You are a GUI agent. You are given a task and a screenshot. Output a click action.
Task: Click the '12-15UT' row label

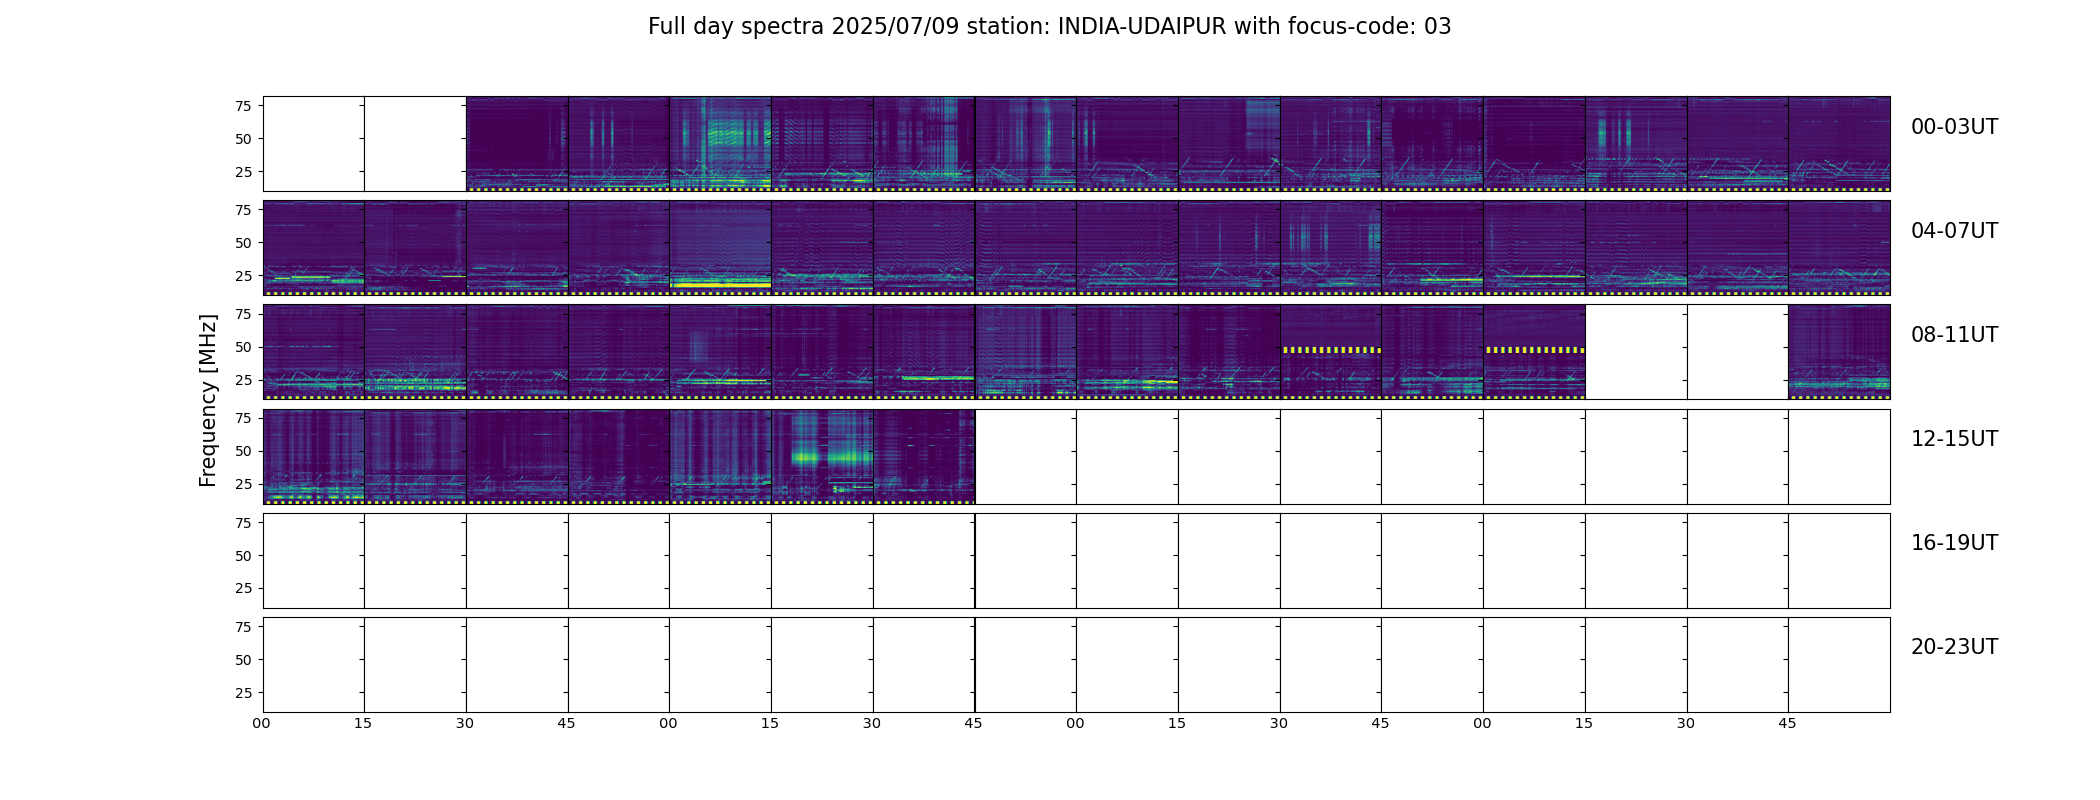click(1954, 439)
